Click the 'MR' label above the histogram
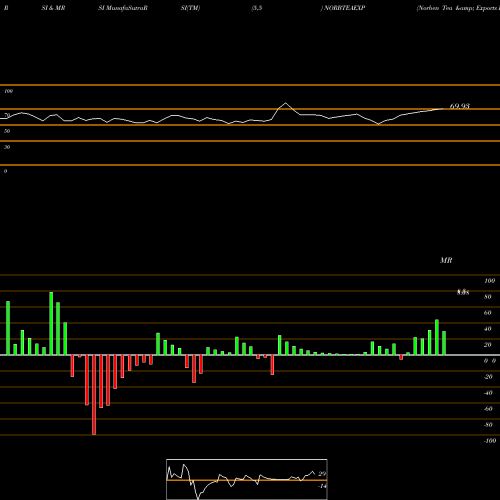This screenshot has height=500, width=500. pos(446,260)
